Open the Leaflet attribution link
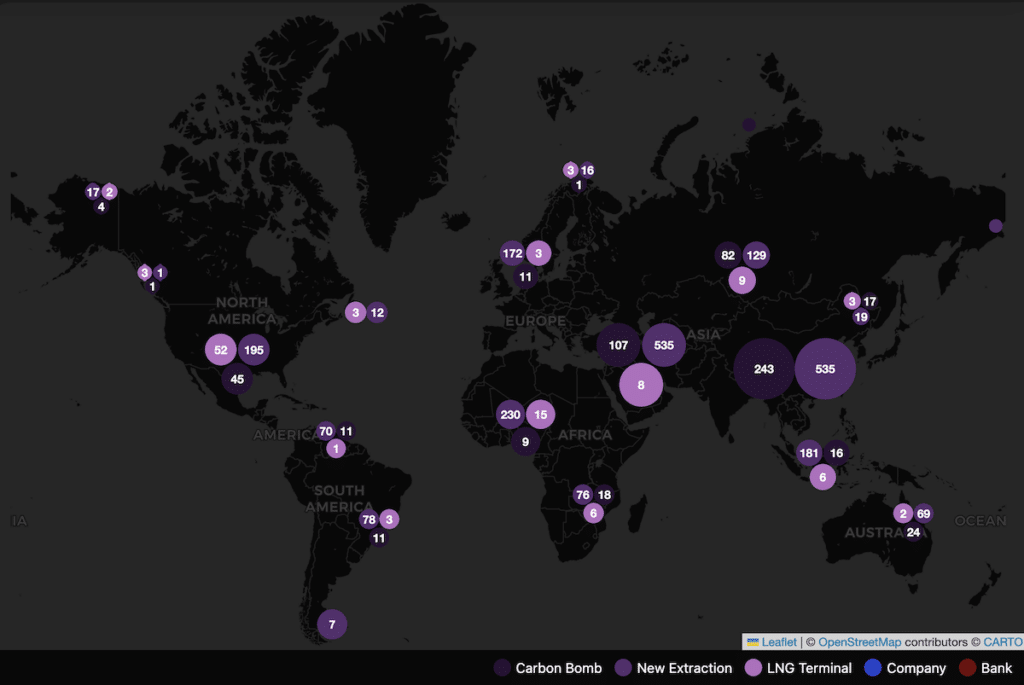Screen dimensions: 1024x685 coord(778,642)
